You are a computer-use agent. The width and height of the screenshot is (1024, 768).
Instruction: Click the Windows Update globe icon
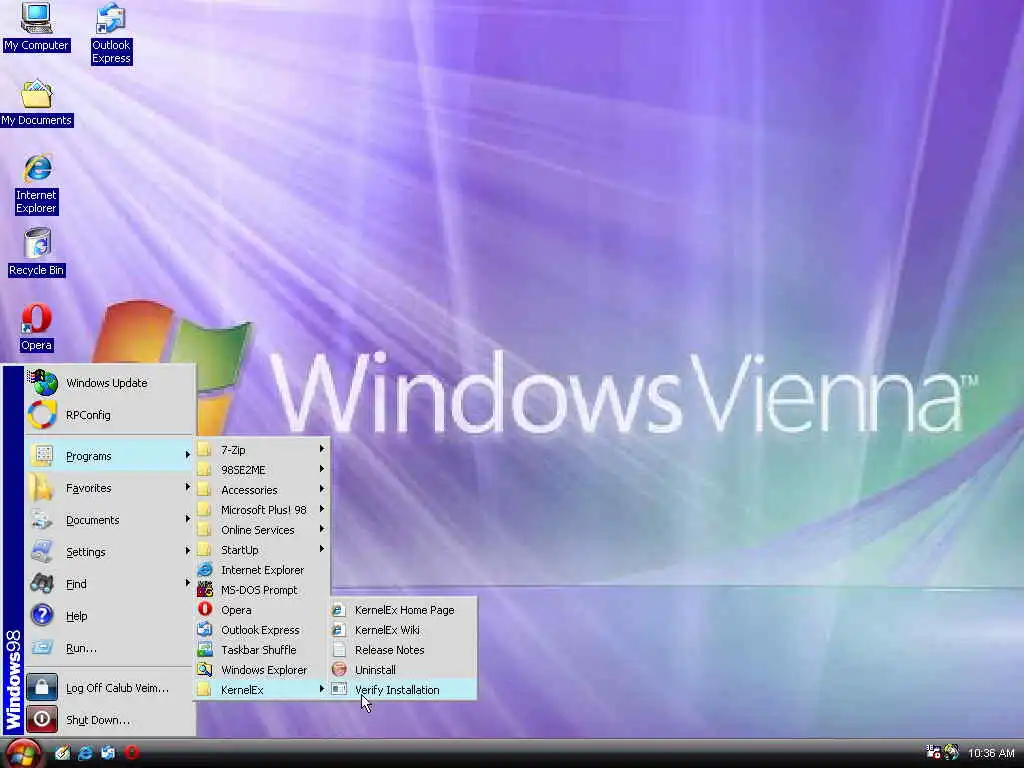42,383
